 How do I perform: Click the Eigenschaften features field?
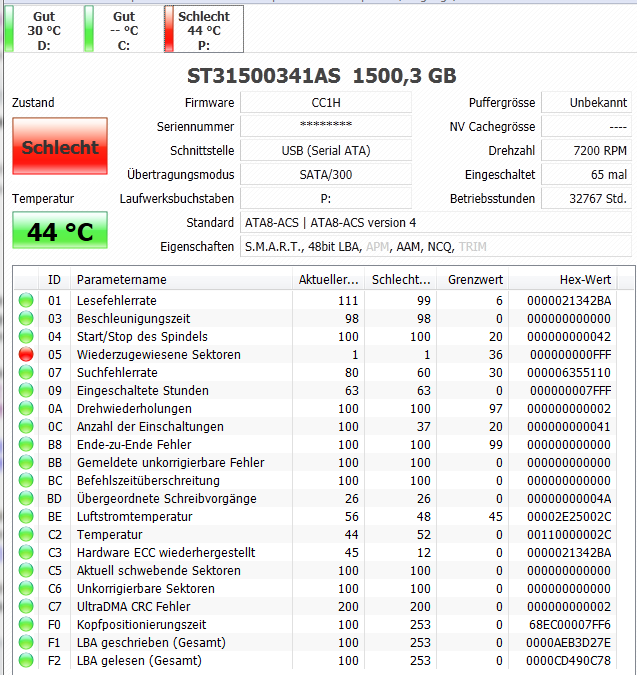tap(436, 247)
